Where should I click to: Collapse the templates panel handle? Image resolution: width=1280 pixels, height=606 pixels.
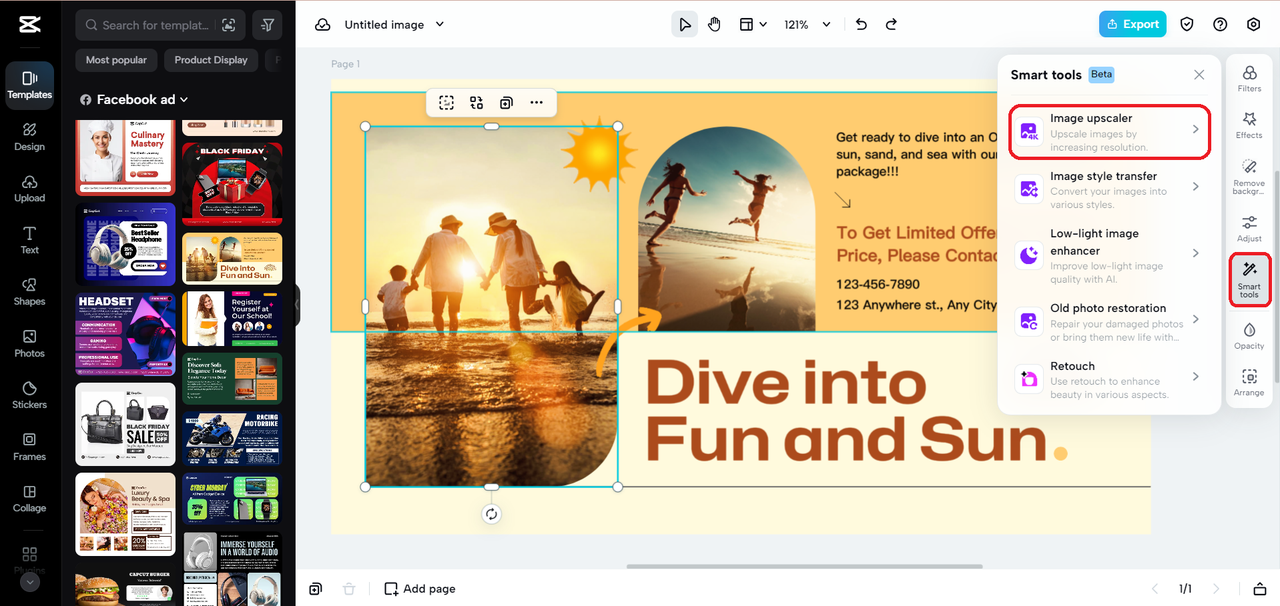point(297,303)
